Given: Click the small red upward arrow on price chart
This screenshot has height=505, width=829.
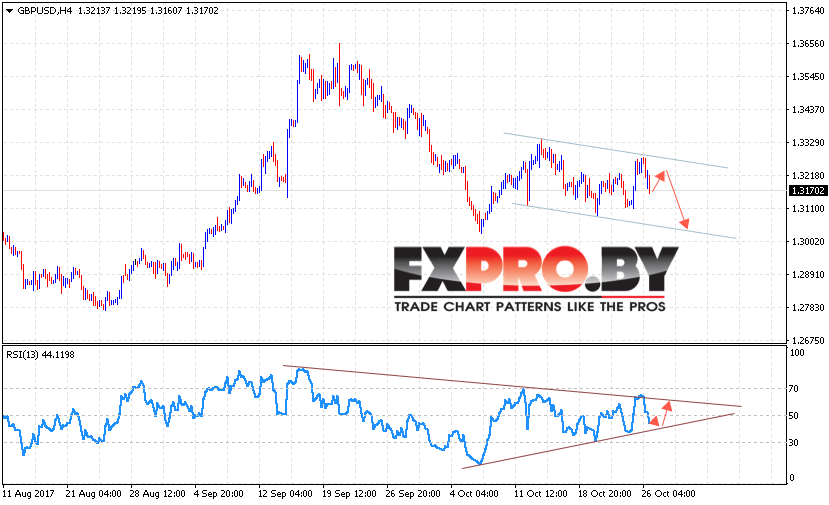Looking at the screenshot, I should click(x=658, y=181).
